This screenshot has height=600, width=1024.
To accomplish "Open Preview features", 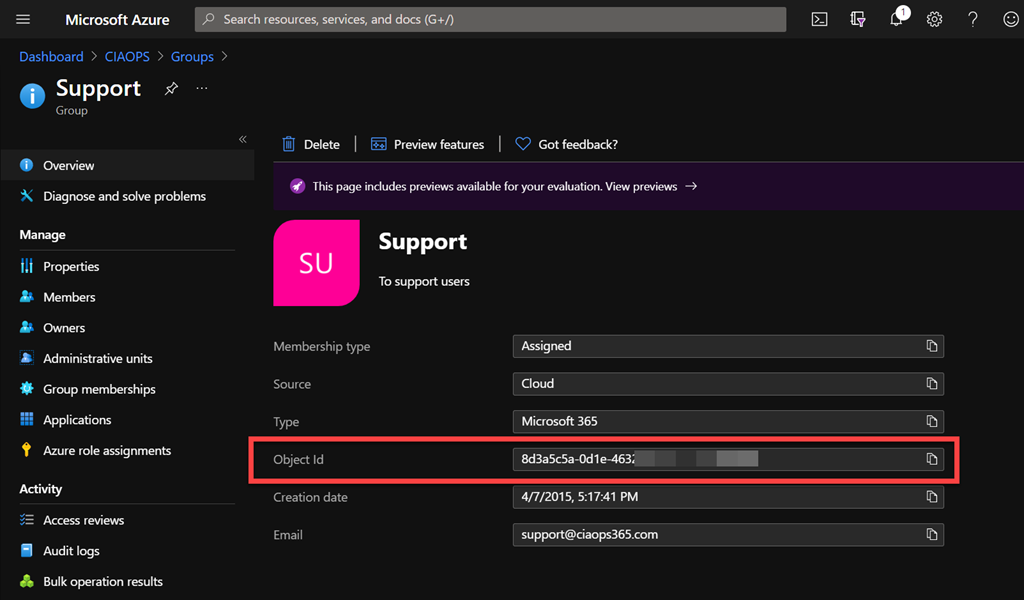I will (427, 144).
